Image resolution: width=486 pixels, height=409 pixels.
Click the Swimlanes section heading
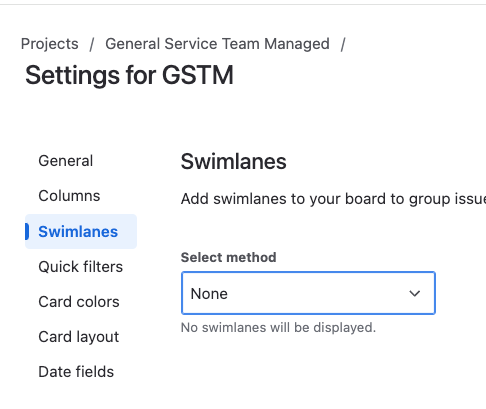(x=233, y=161)
